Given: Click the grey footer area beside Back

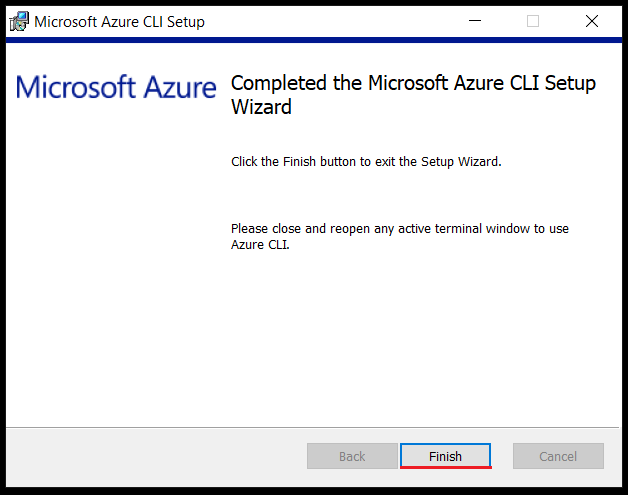Looking at the screenshot, I should coord(156,457).
